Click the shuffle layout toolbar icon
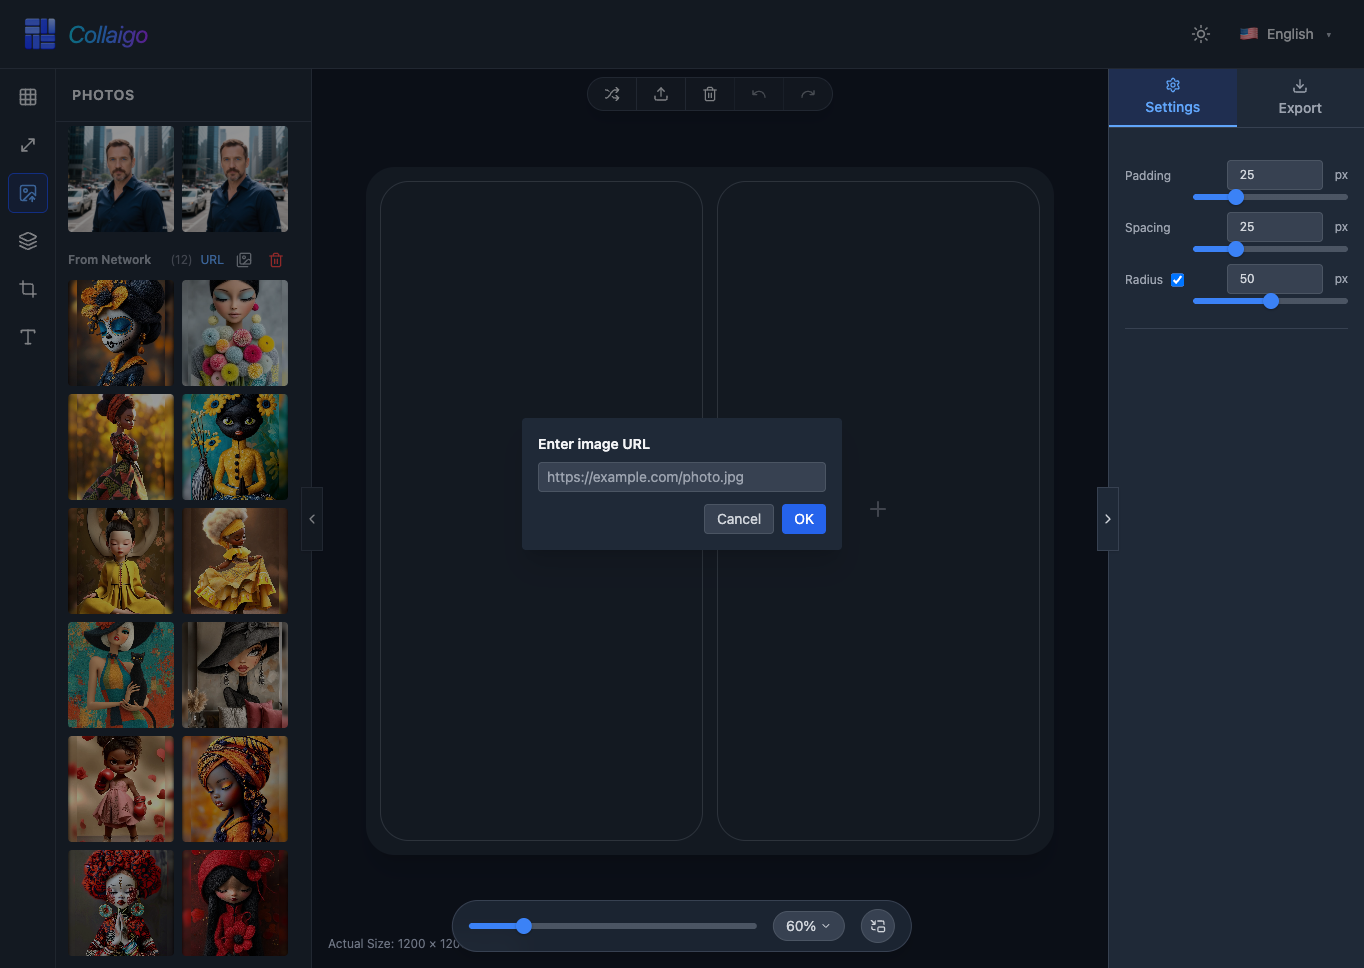The image size is (1364, 968). click(x=612, y=94)
